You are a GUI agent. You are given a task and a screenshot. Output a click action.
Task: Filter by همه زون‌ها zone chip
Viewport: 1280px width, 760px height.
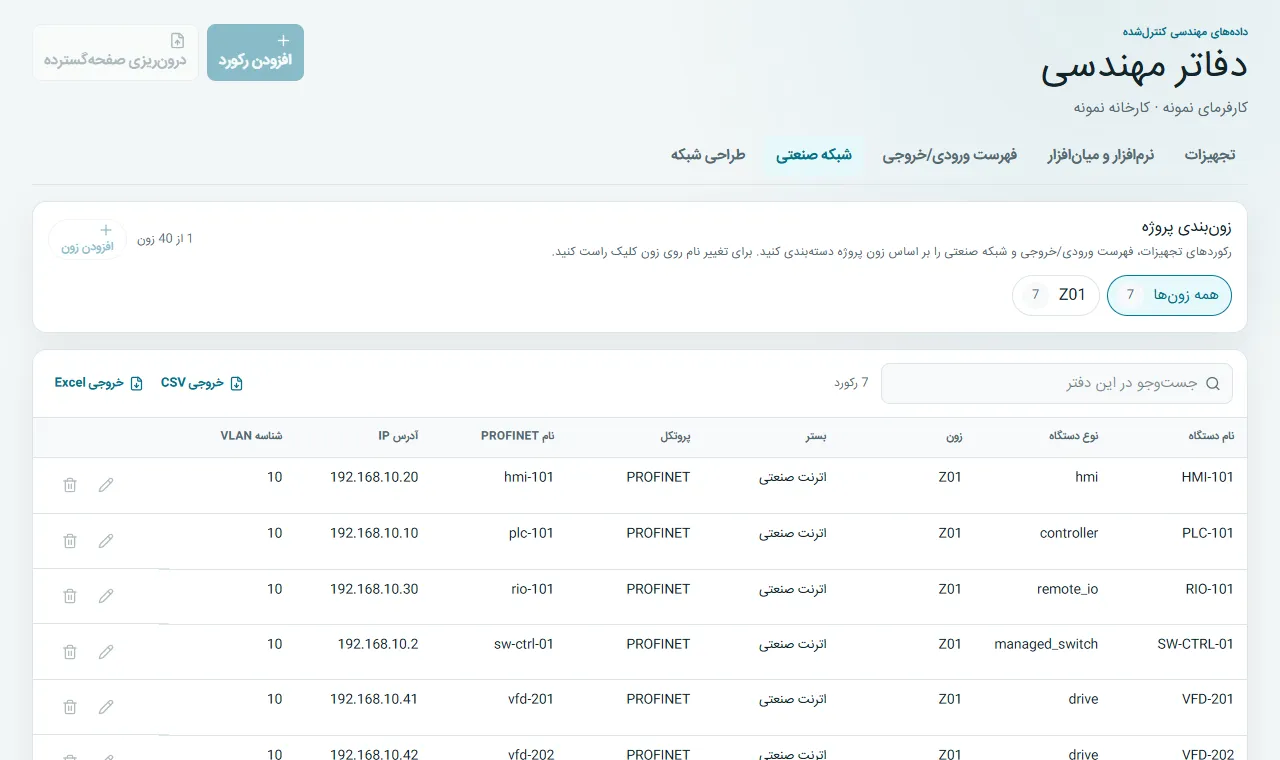[x=1169, y=295]
